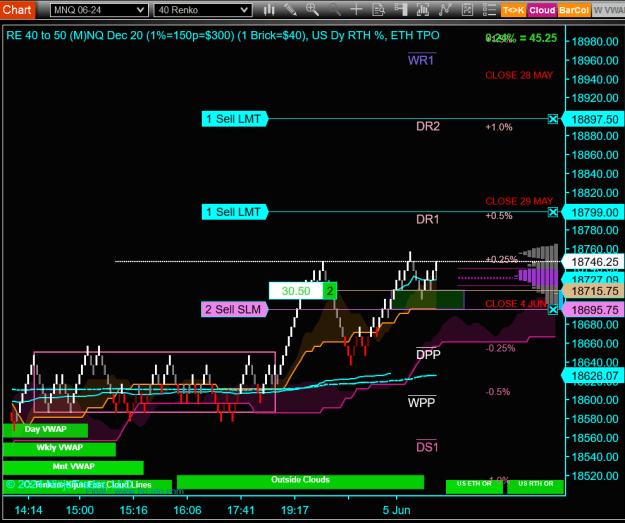Image resolution: width=625 pixels, height=523 pixels.
Task: Click the US ETH OR green box
Action: point(474,486)
